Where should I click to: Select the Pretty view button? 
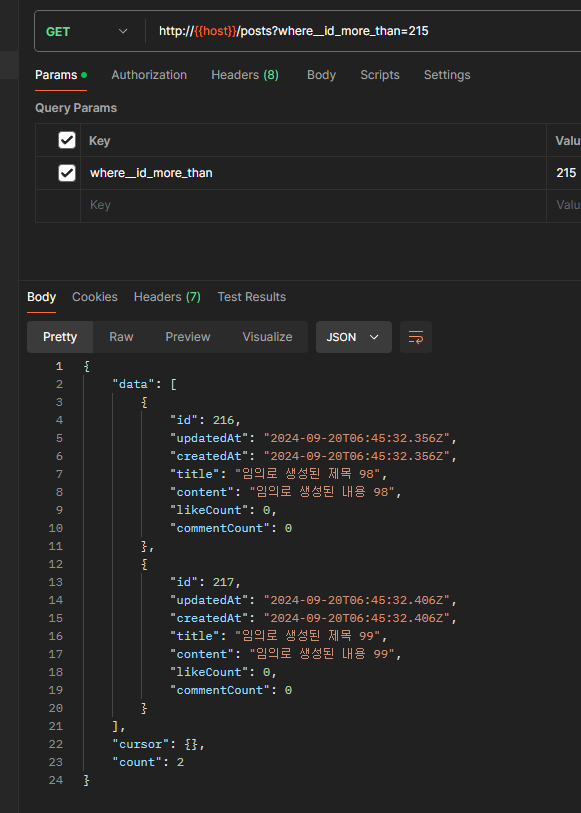click(x=60, y=337)
